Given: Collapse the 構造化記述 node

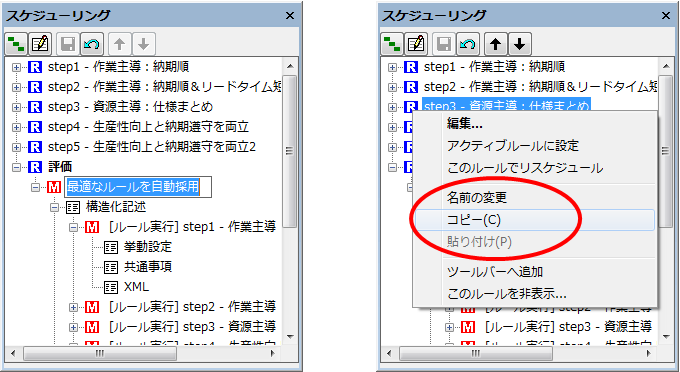Looking at the screenshot, I should point(54,208).
